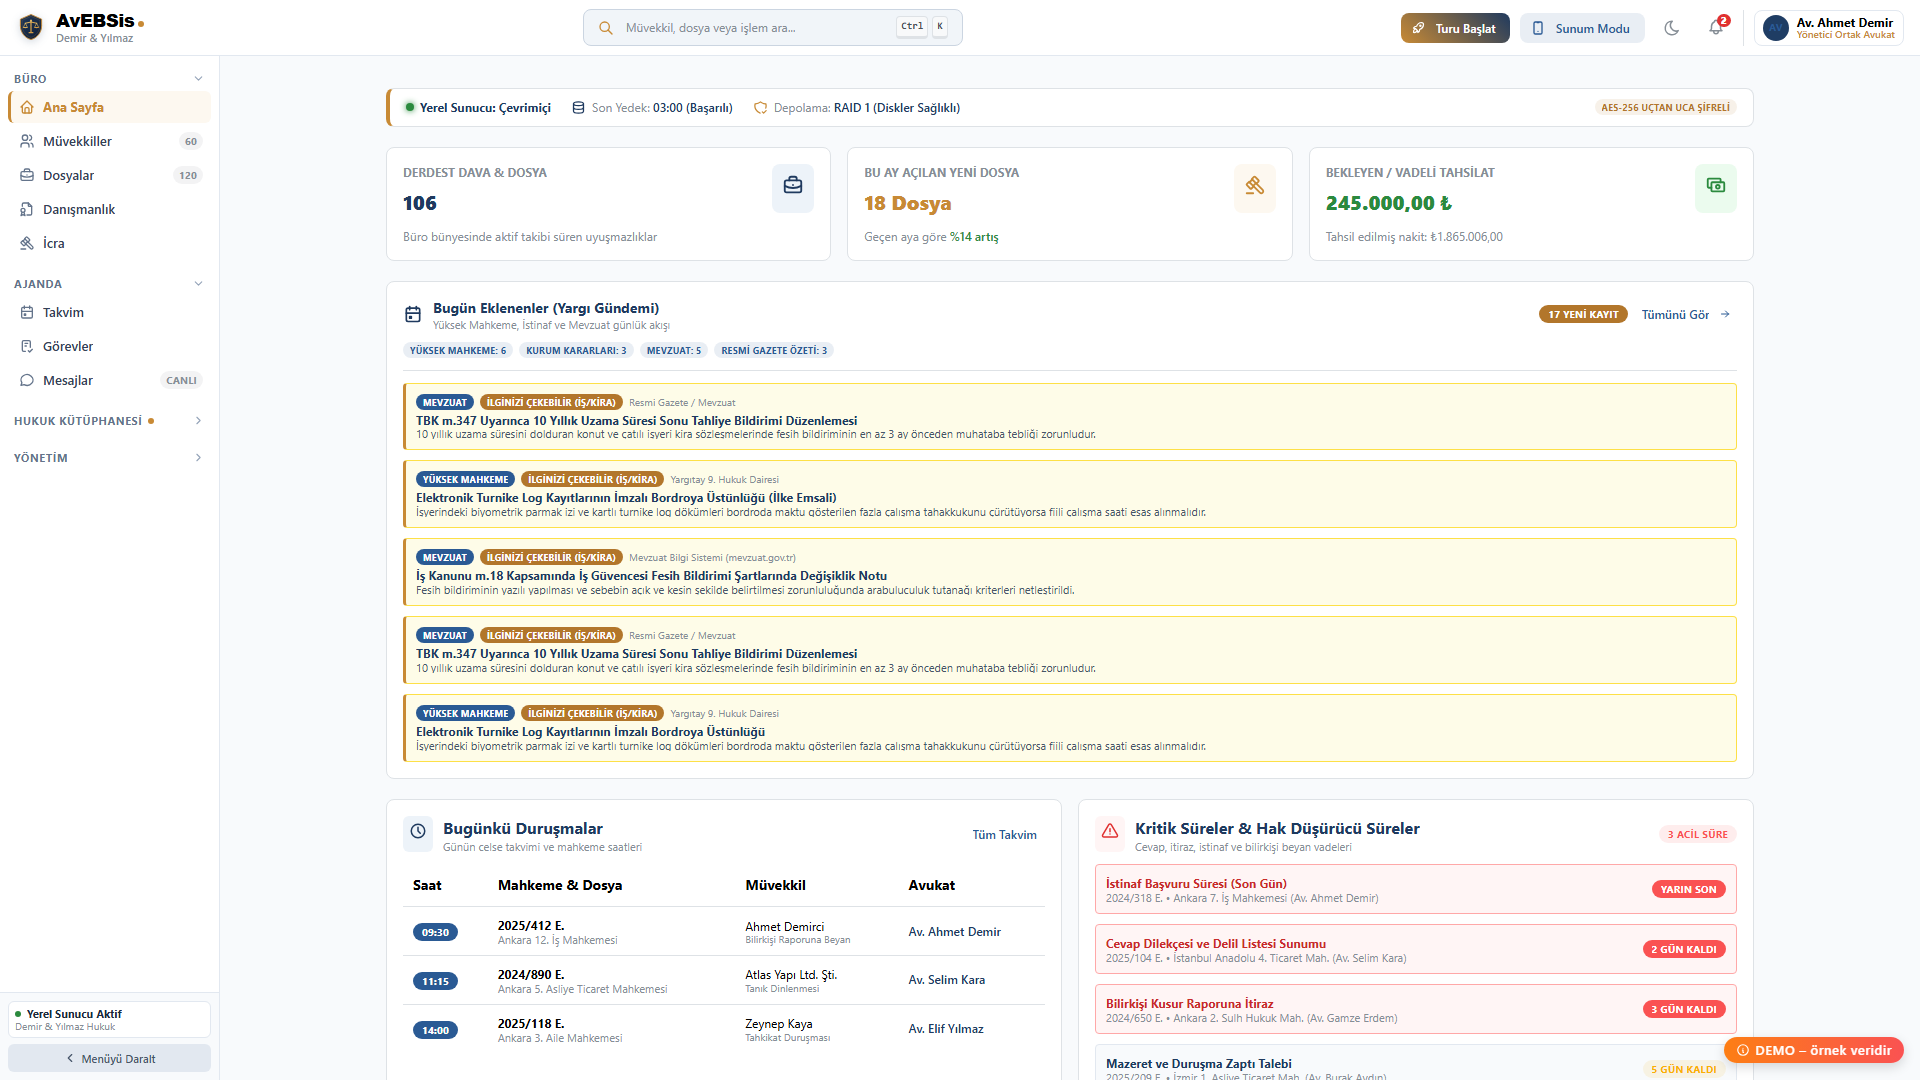Open notifications bell
The width and height of the screenshot is (1920, 1080).
1716,28
